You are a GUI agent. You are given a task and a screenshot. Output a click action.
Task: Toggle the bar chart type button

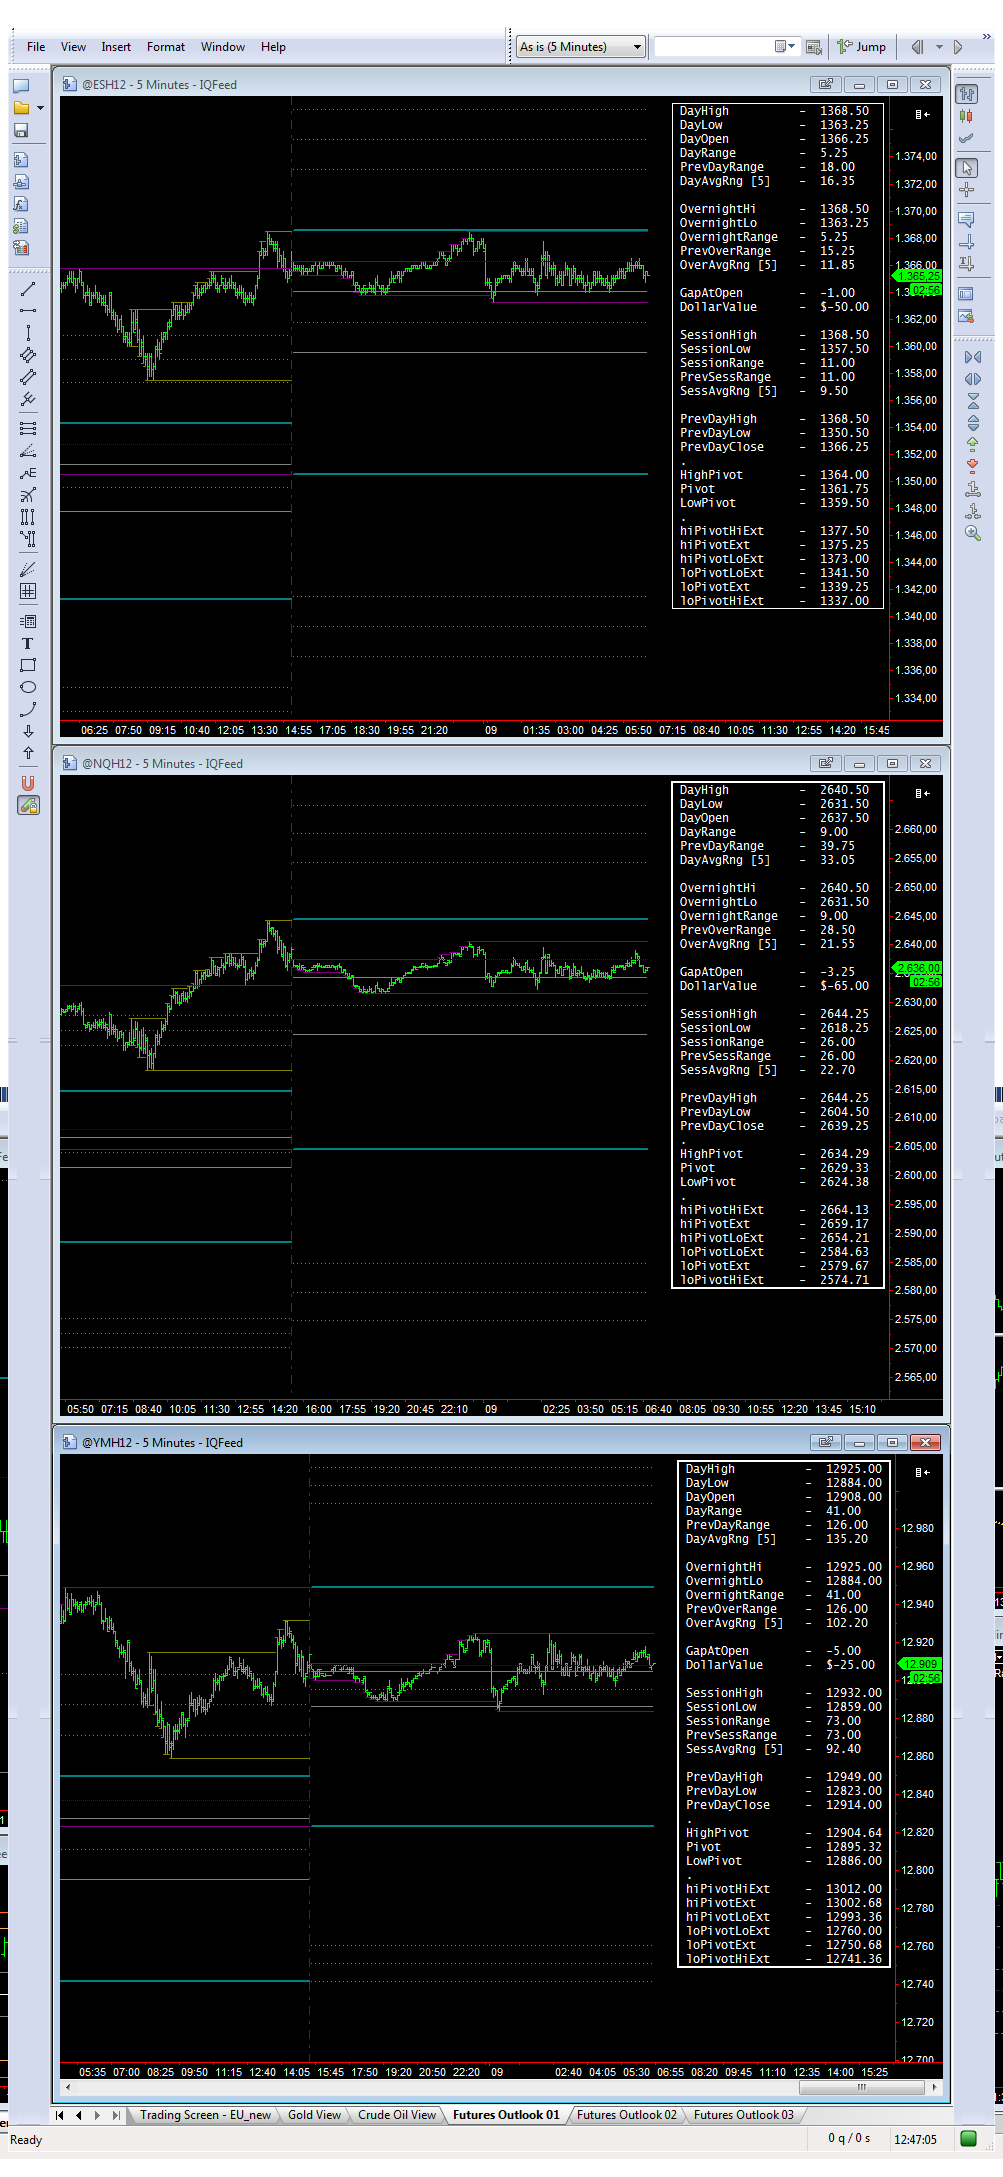point(967,94)
